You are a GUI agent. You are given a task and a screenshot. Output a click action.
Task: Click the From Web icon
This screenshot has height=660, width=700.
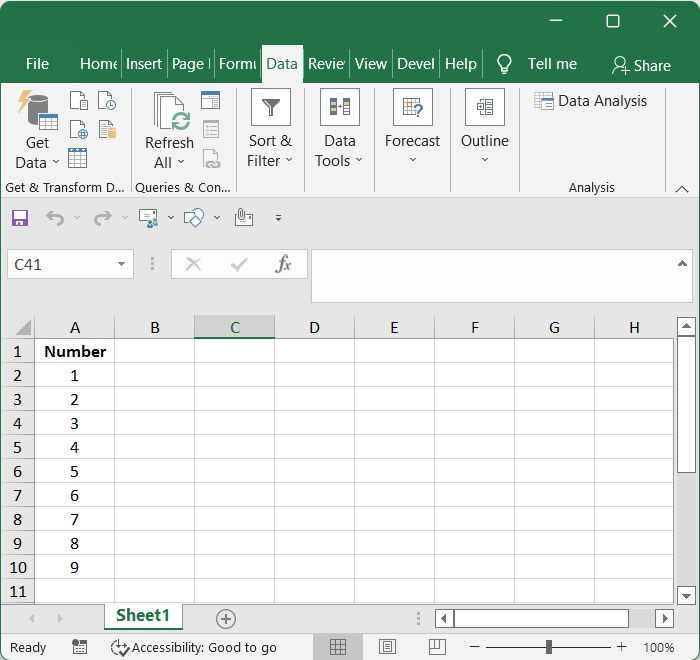[x=78, y=130]
